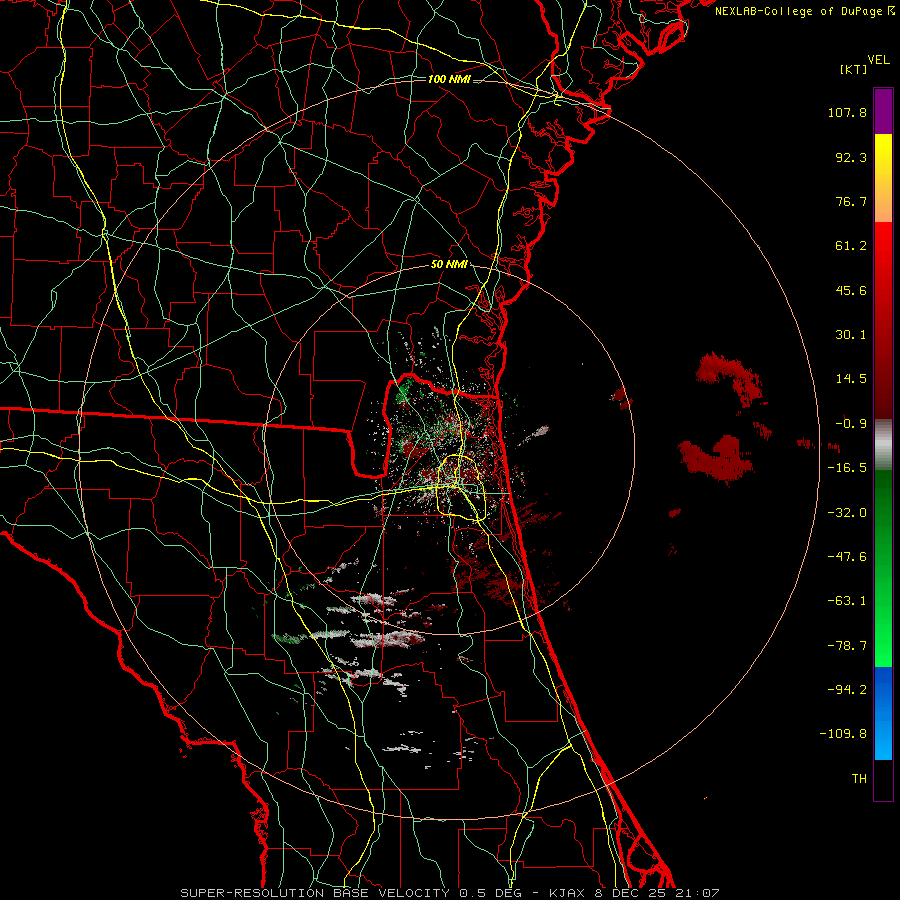Select the 30.1 velocity scale label
Viewport: 900px width, 900px height.
point(851,335)
